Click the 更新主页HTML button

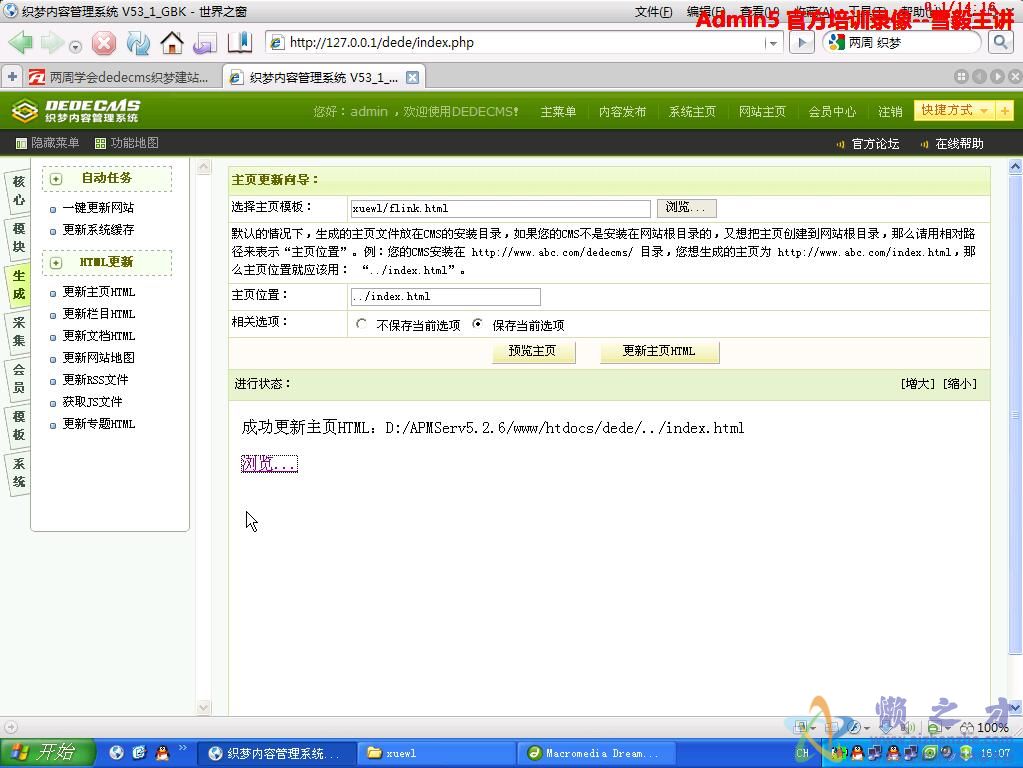pyautogui.click(x=658, y=352)
